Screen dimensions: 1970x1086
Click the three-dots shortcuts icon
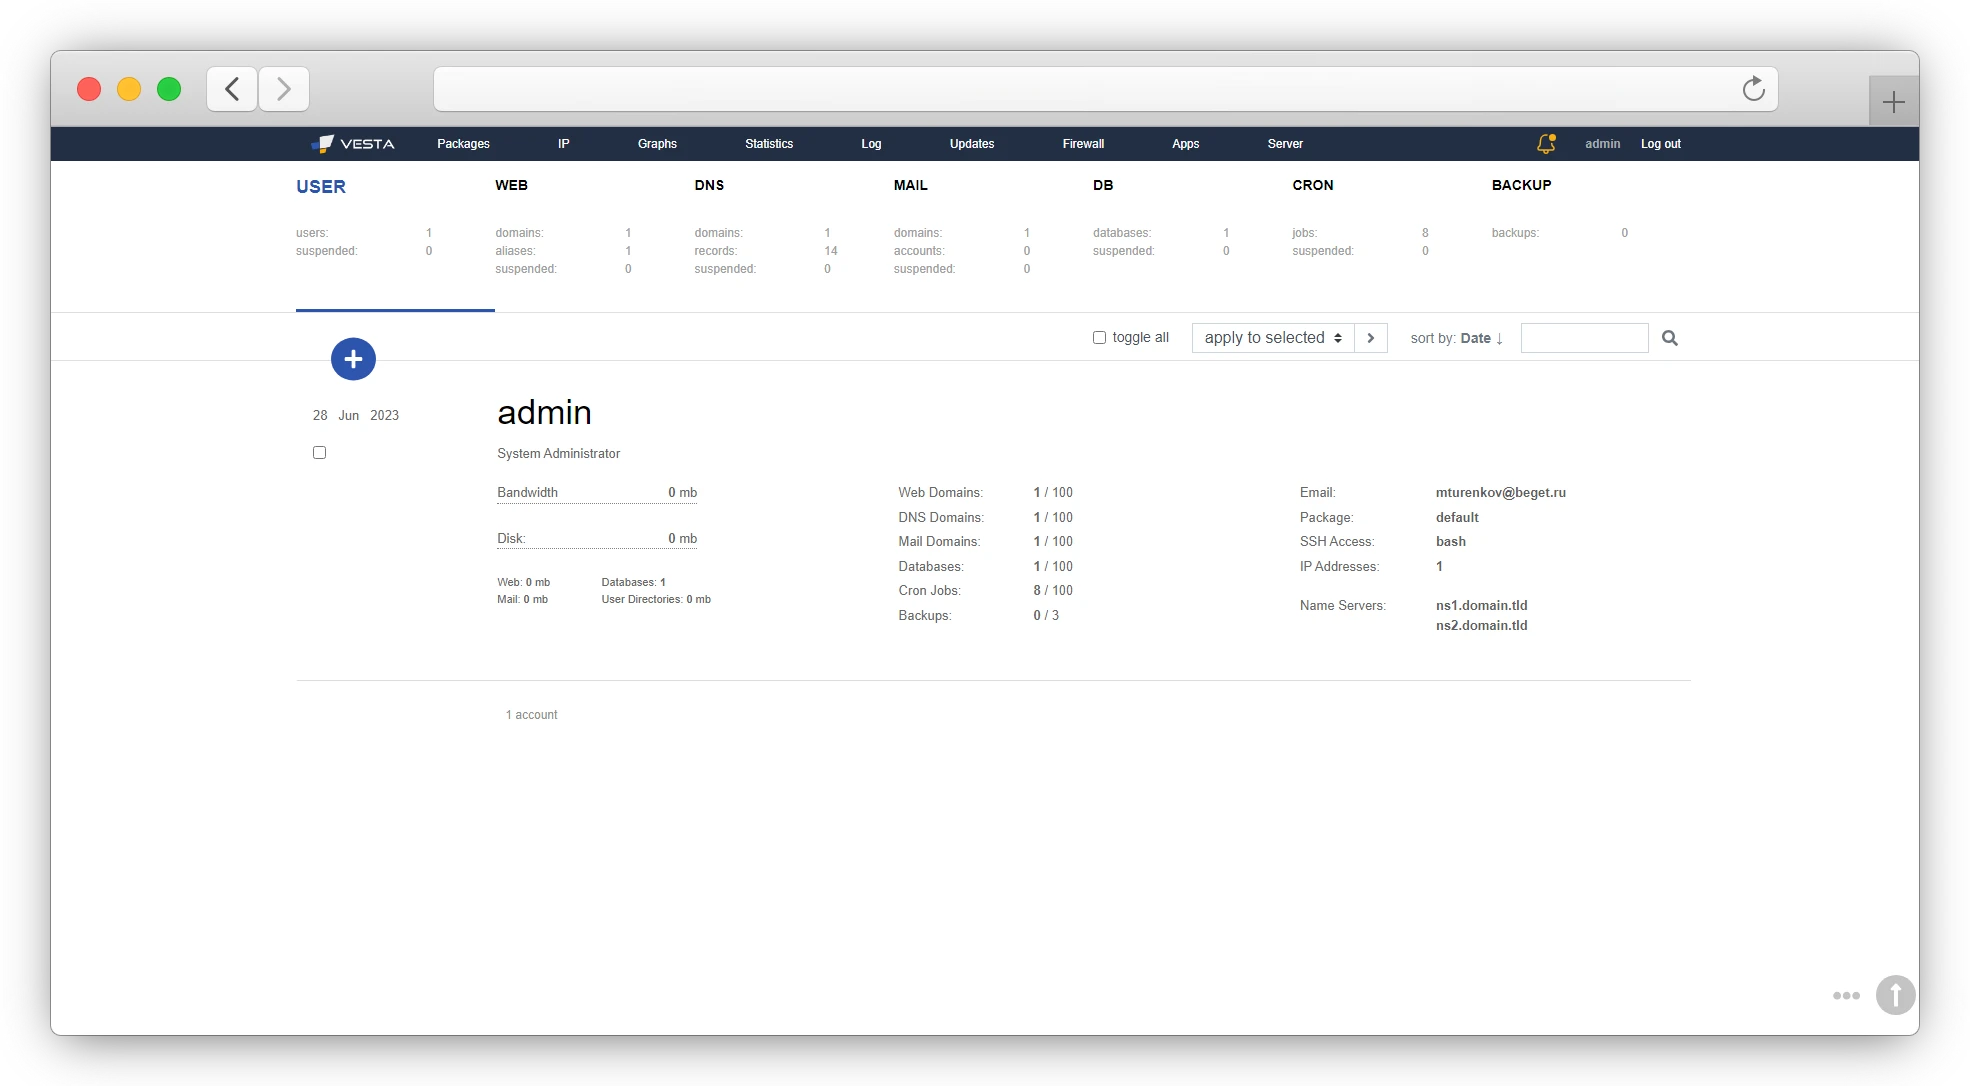pyautogui.click(x=1846, y=995)
